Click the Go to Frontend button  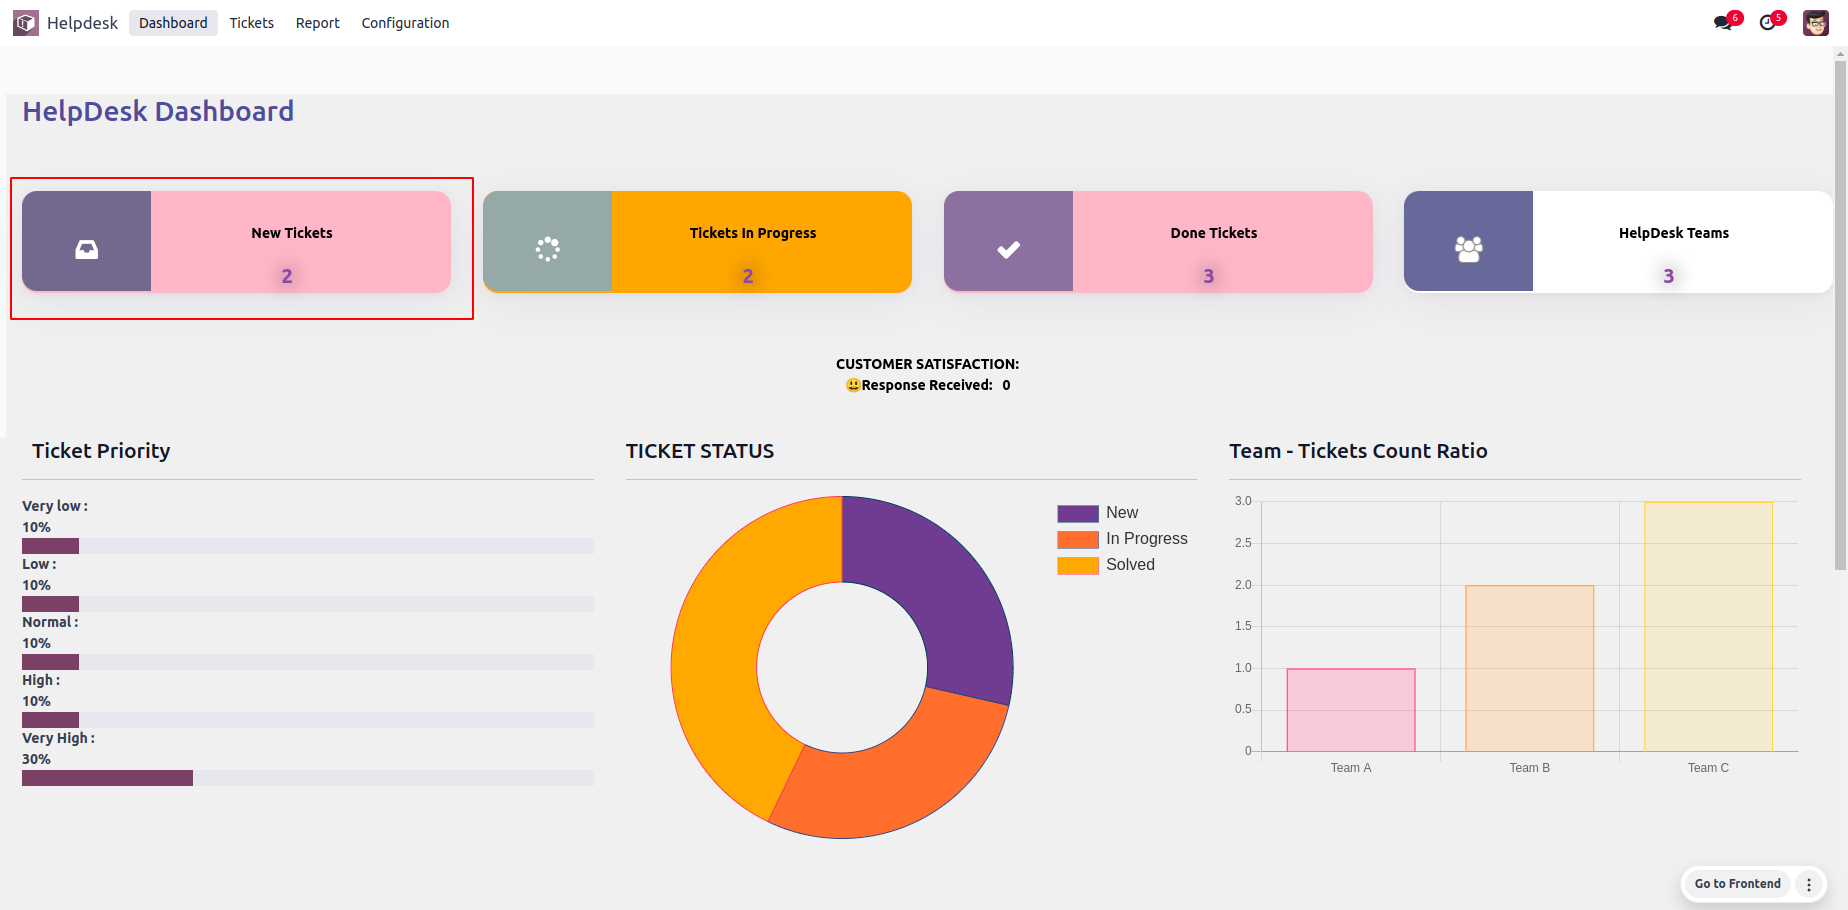coord(1737,884)
